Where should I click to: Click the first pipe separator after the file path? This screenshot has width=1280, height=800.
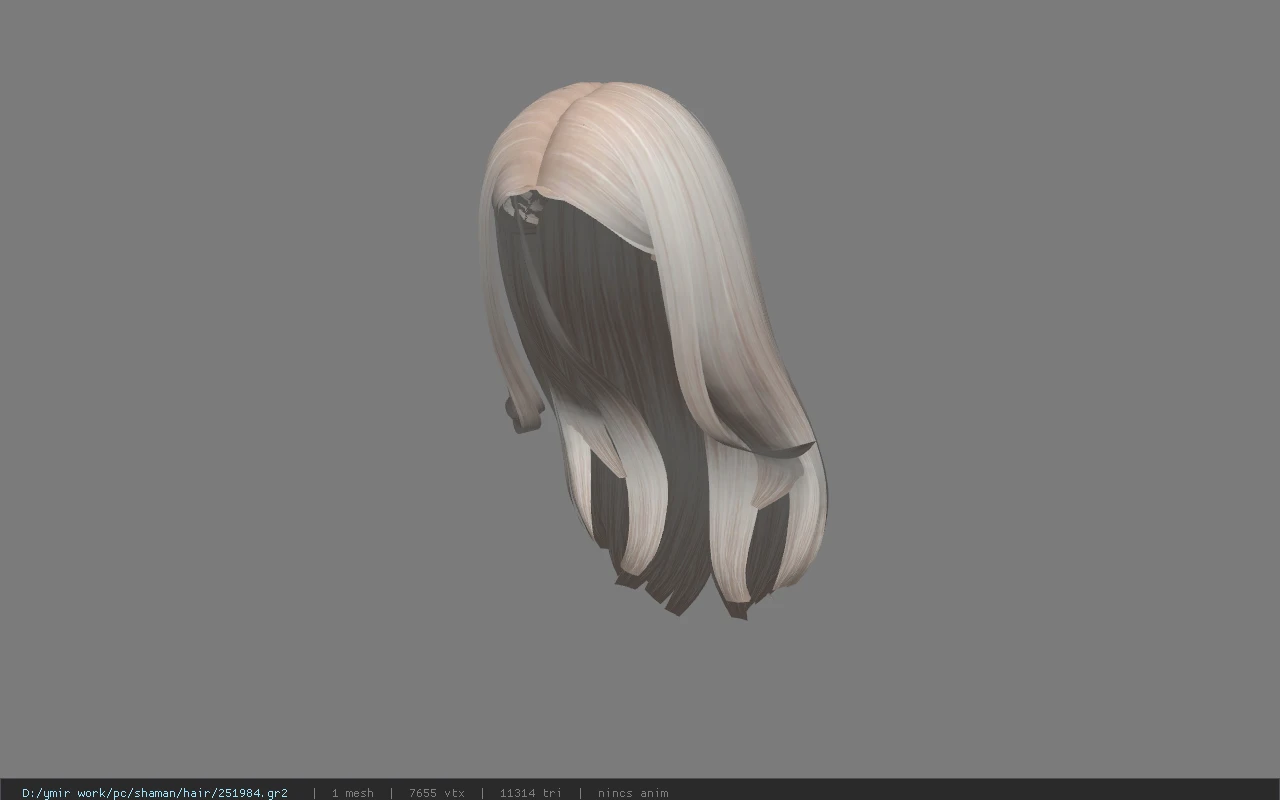click(314, 793)
